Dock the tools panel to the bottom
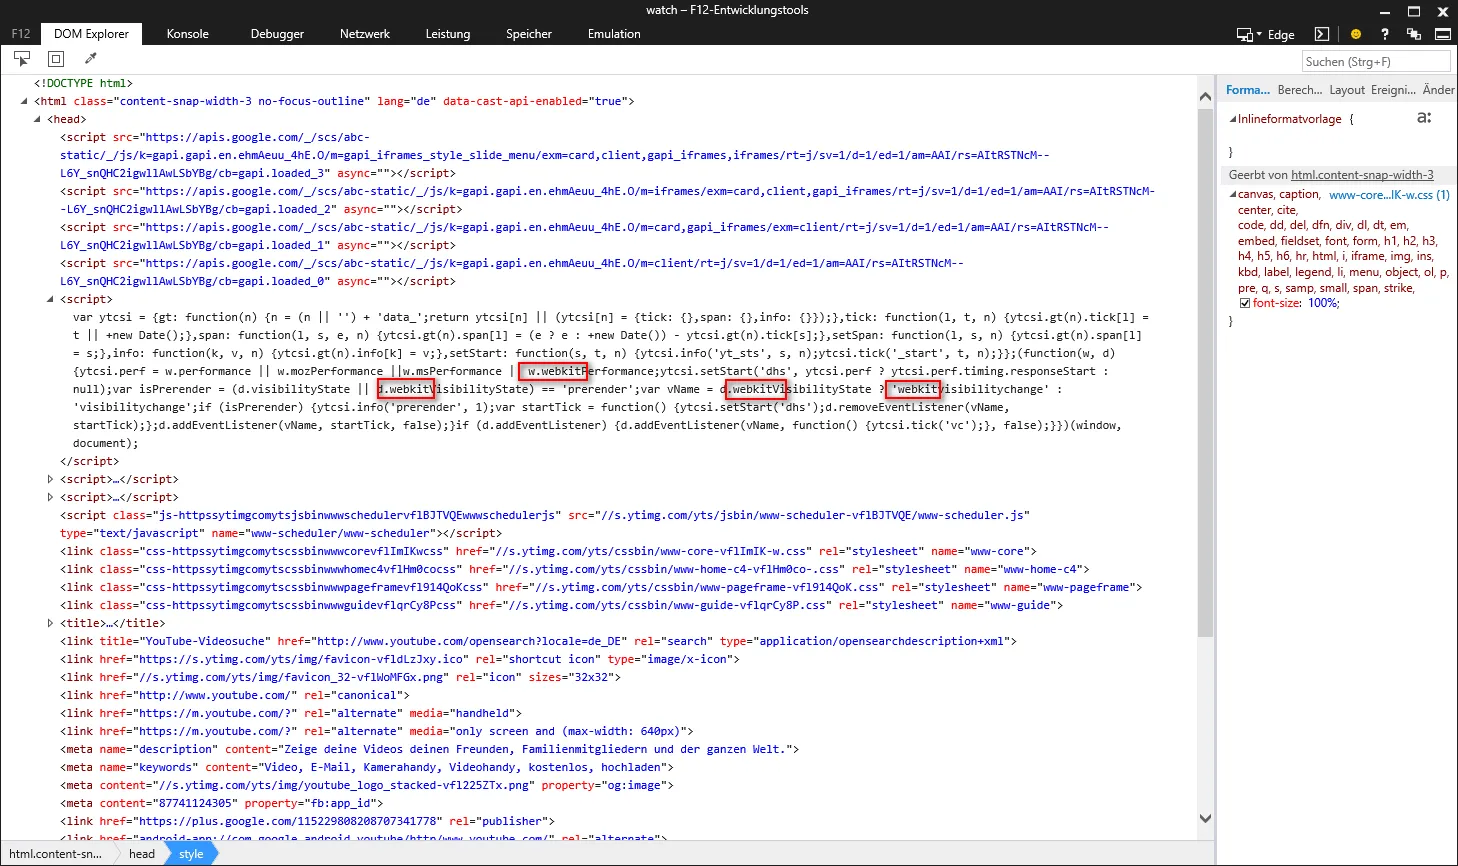Image resolution: width=1458 pixels, height=866 pixels. click(x=1443, y=34)
